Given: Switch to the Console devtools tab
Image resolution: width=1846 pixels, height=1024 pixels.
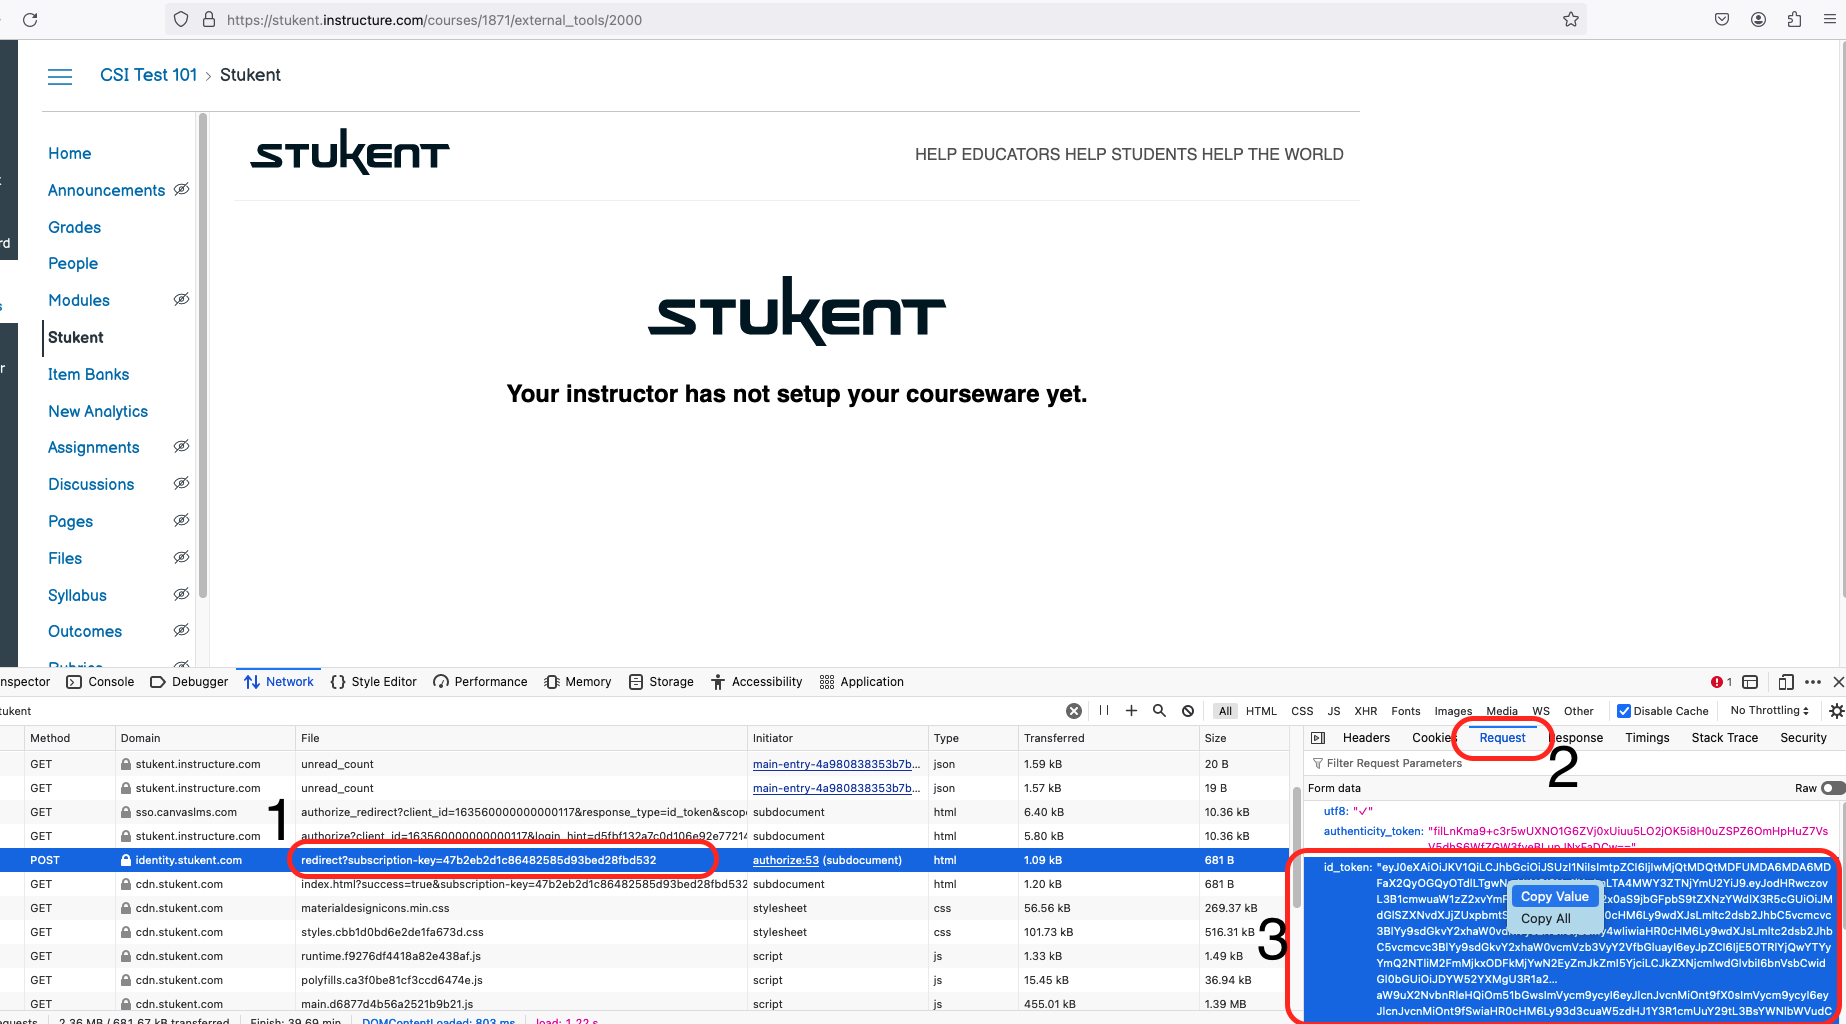Looking at the screenshot, I should pyautogui.click(x=100, y=682).
